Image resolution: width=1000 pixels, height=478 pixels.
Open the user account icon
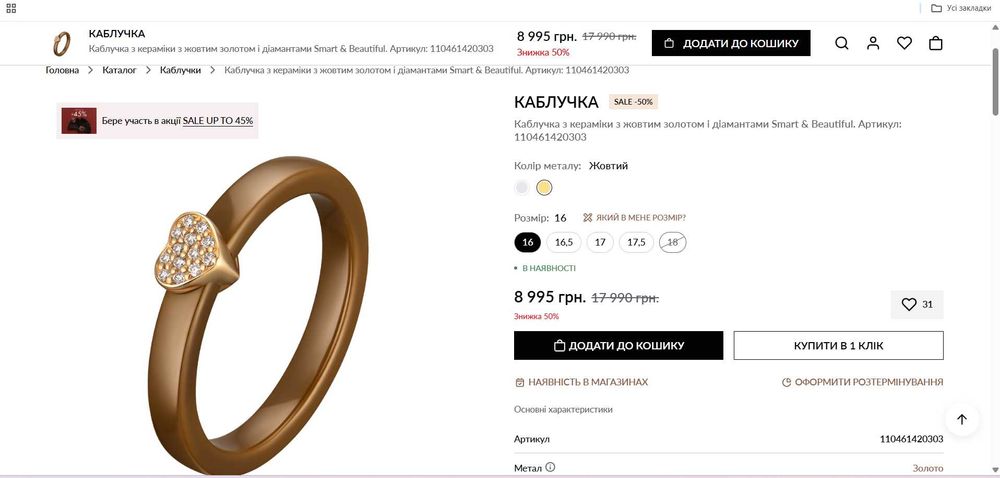click(x=873, y=43)
